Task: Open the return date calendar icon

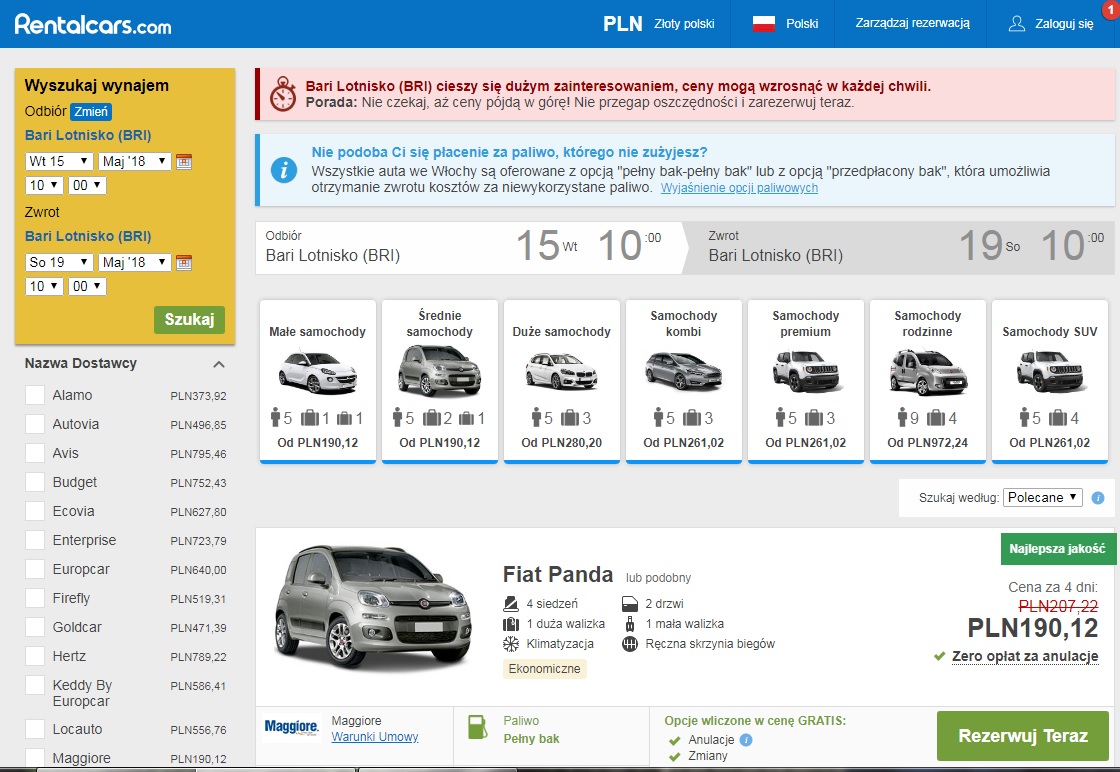Action: pyautogui.click(x=184, y=262)
